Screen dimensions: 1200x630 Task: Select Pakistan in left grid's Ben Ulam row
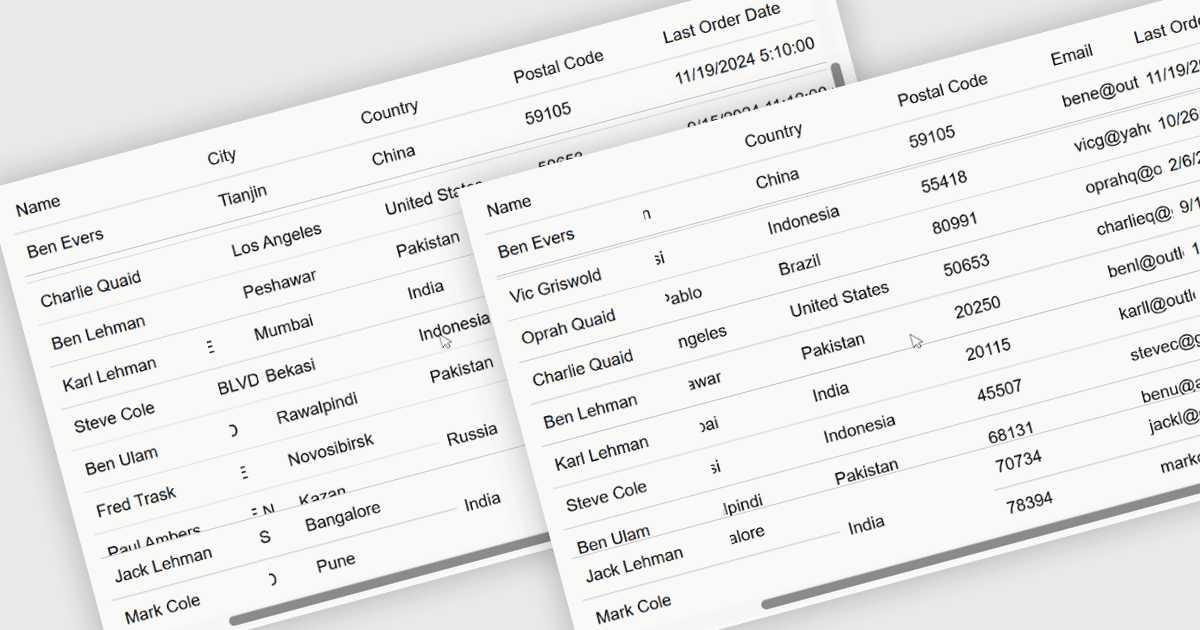tap(461, 371)
